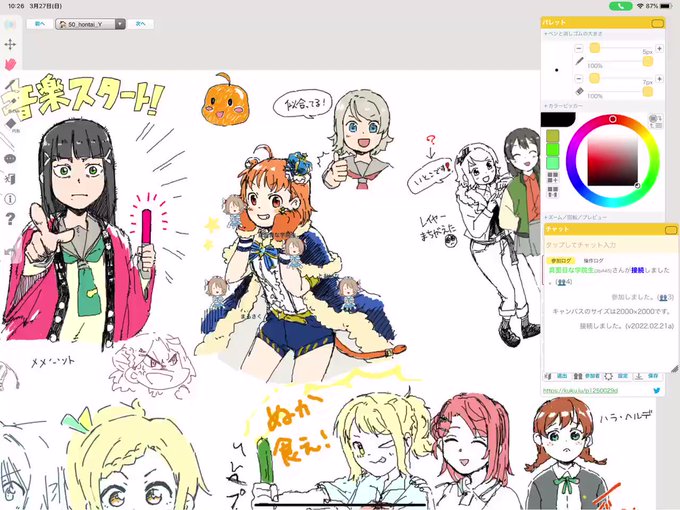Viewport: 680px width, 510px height.
Task: Decrease pen size with minus button
Action: pyautogui.click(x=579, y=48)
